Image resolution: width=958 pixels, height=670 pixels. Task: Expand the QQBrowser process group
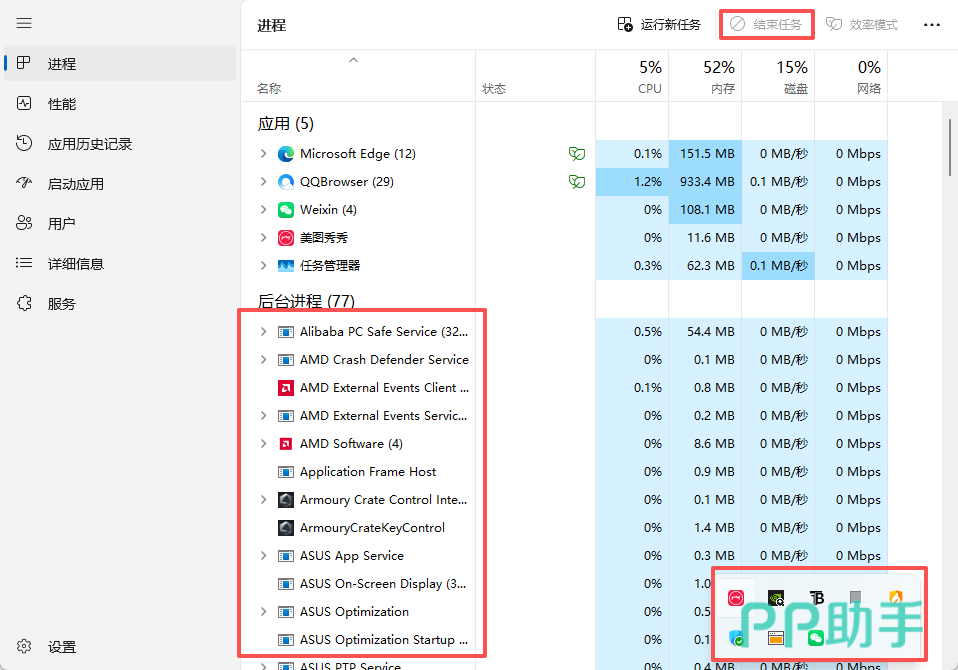click(x=263, y=182)
